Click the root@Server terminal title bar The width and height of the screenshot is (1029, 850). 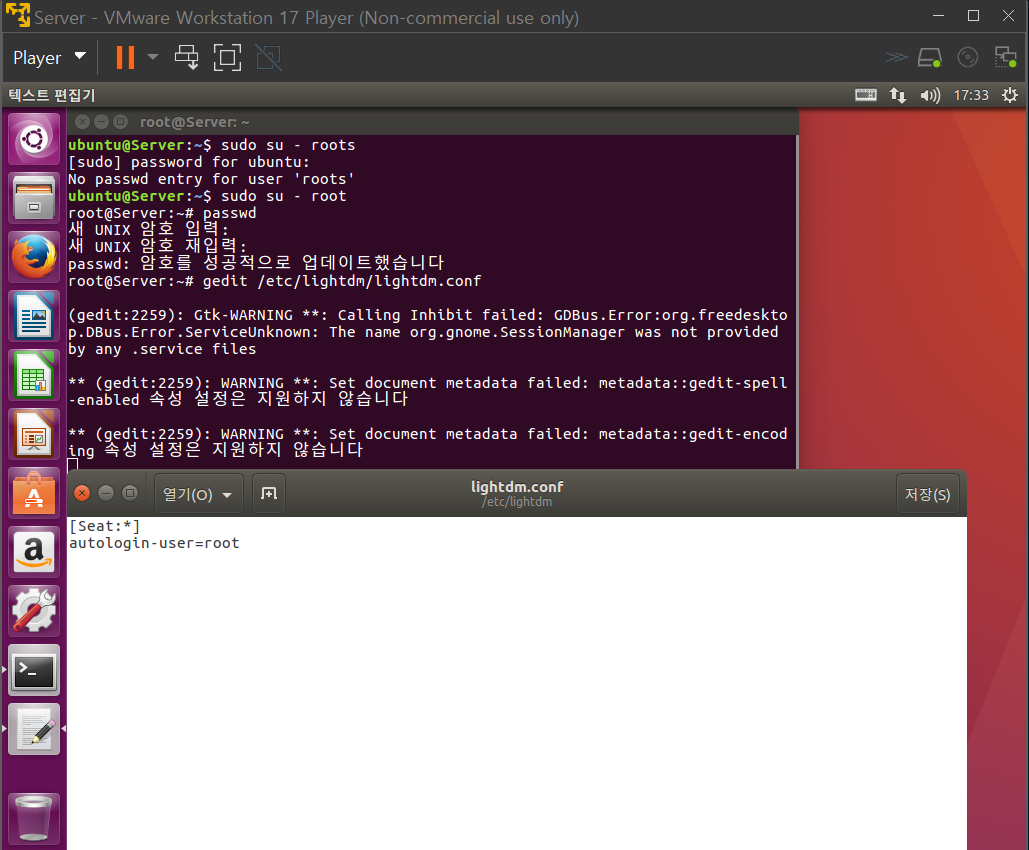point(433,122)
